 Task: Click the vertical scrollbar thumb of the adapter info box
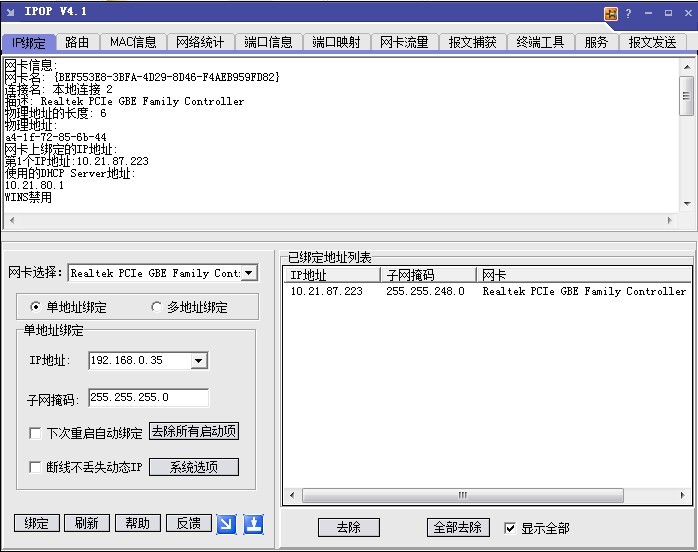point(686,96)
